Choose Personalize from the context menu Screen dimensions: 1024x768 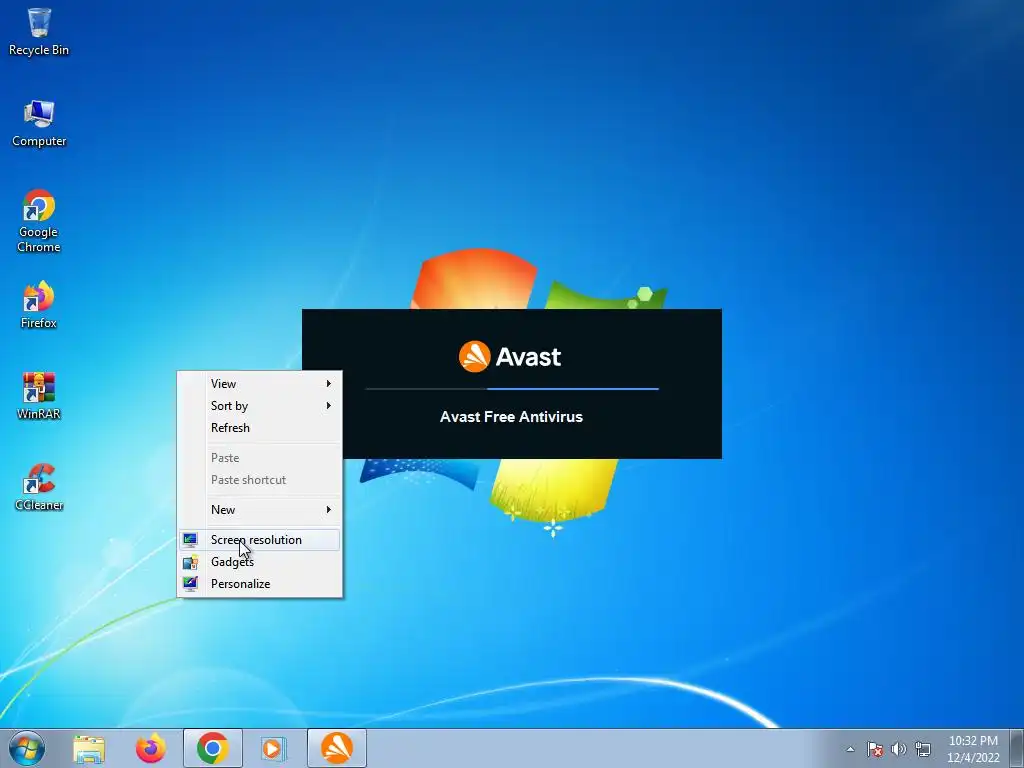(260, 584)
